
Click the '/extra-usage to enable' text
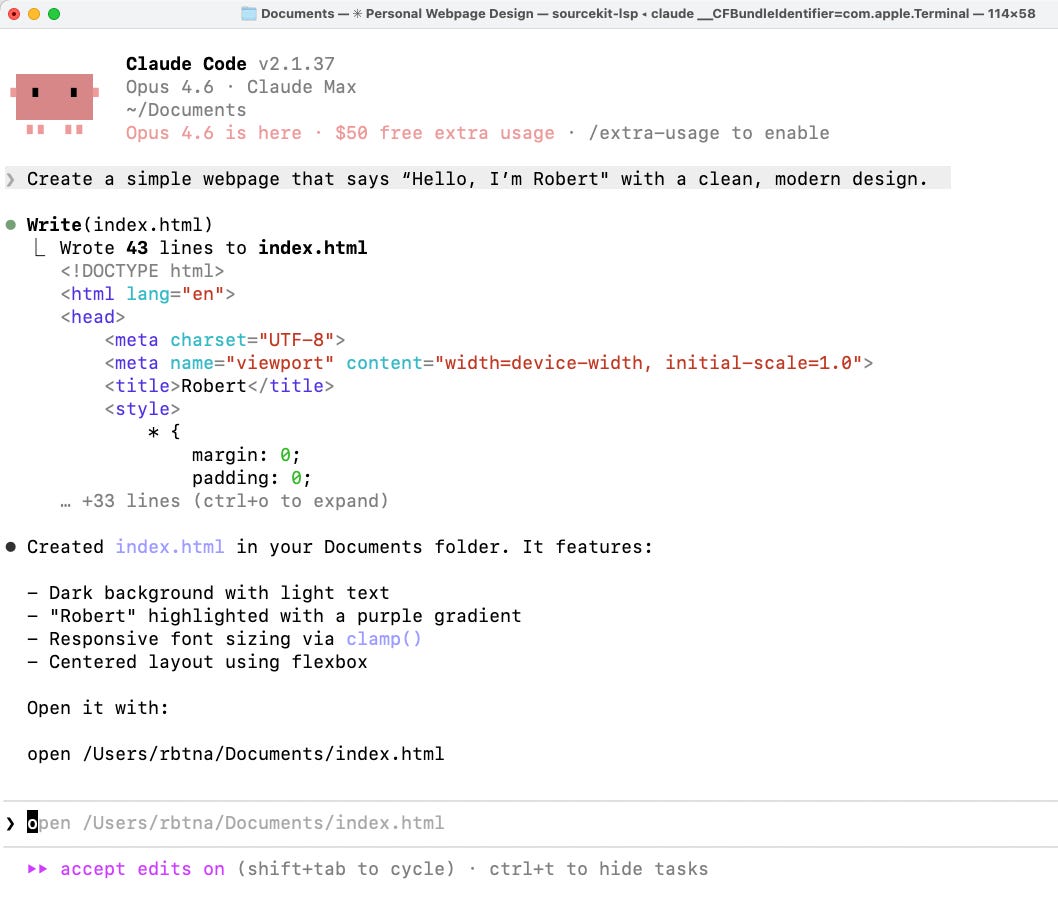pyautogui.click(x=709, y=133)
